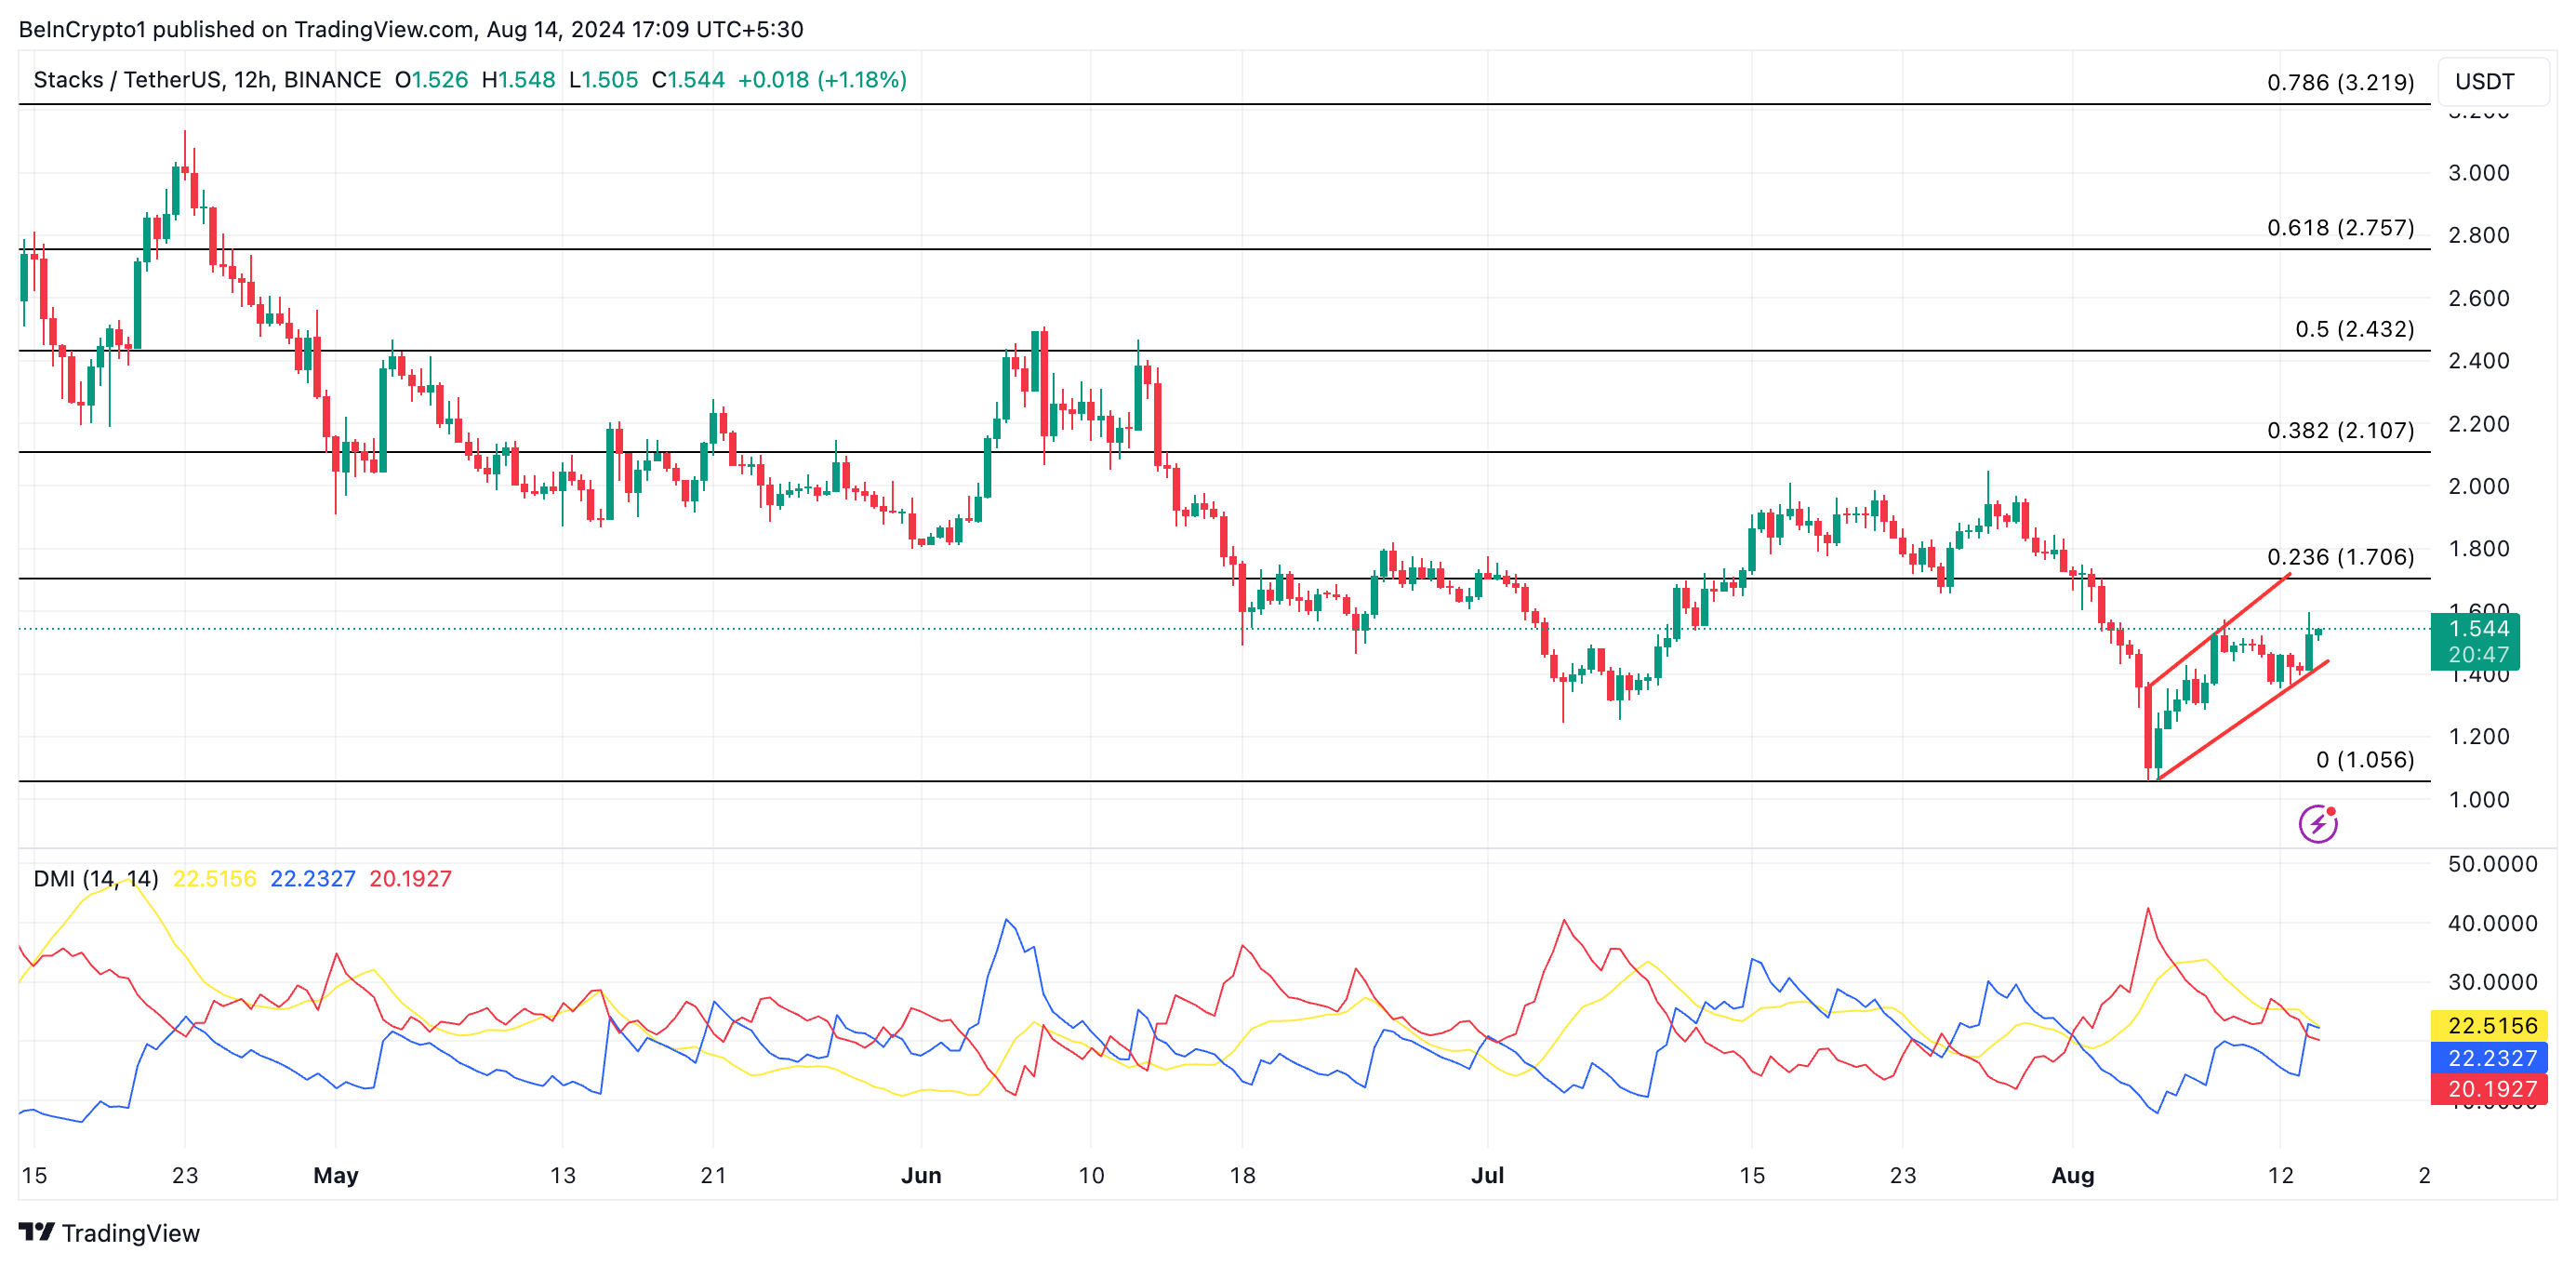Click the red 20.1927 value tag
The height and width of the screenshot is (1265, 2576).
point(2491,1088)
